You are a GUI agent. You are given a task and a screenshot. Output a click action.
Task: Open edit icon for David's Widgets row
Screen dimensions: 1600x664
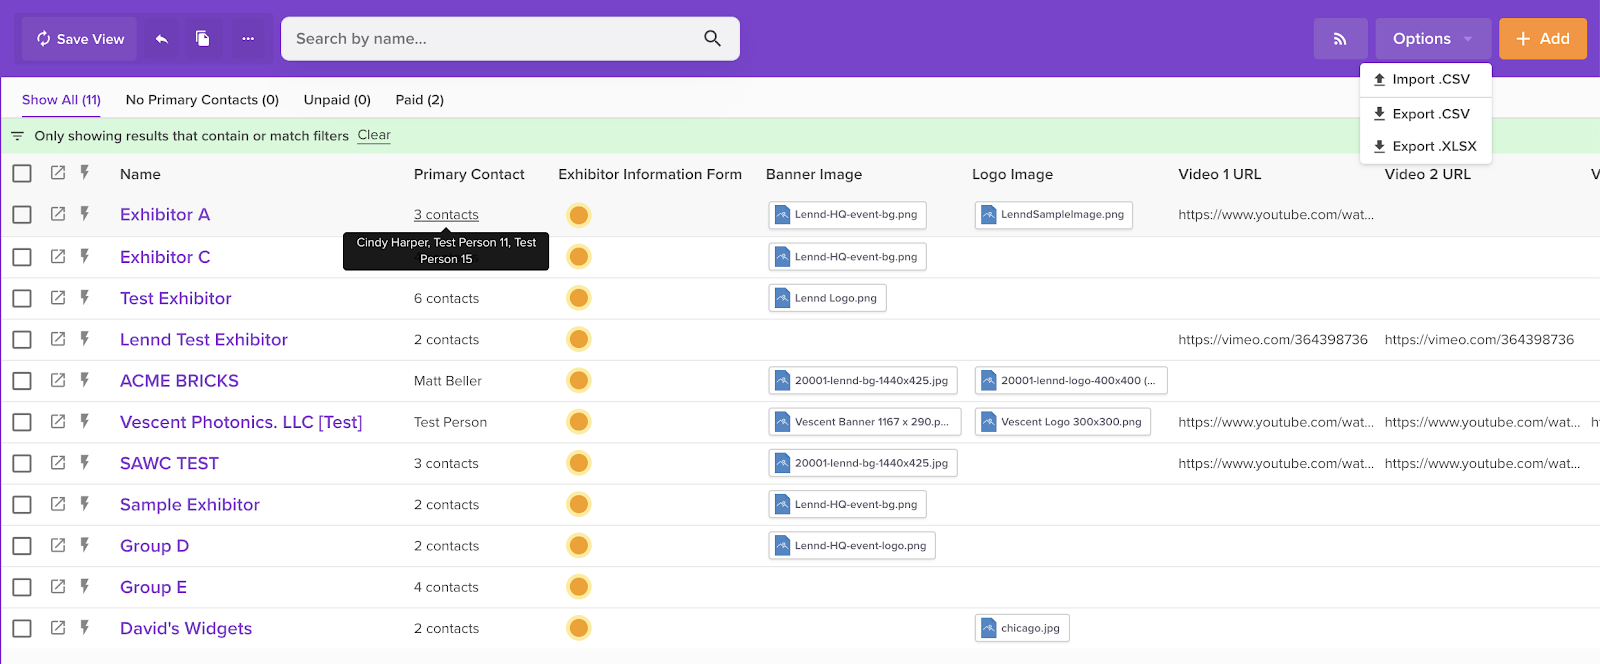[58, 628]
